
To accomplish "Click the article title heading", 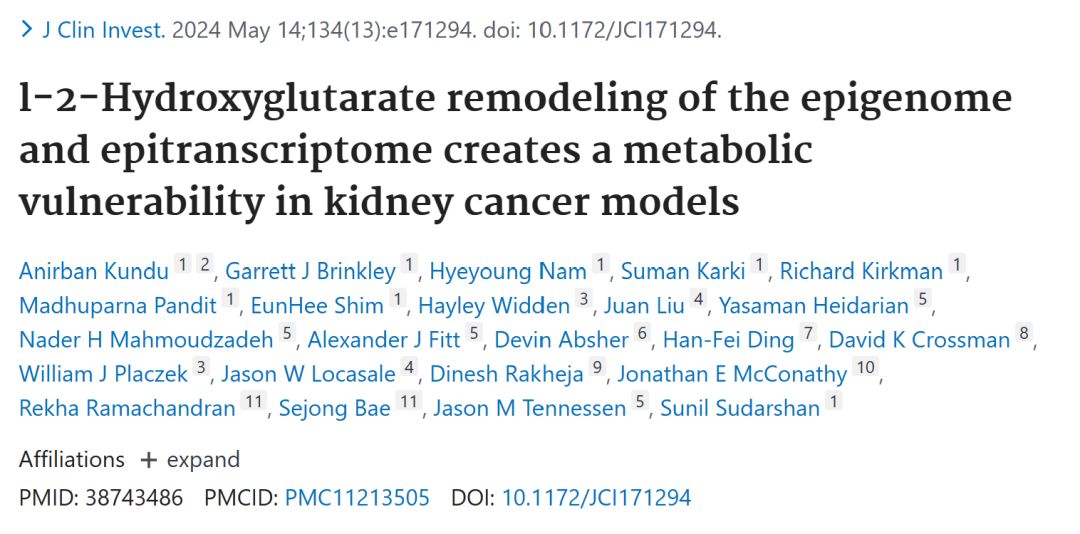I will pos(515,150).
